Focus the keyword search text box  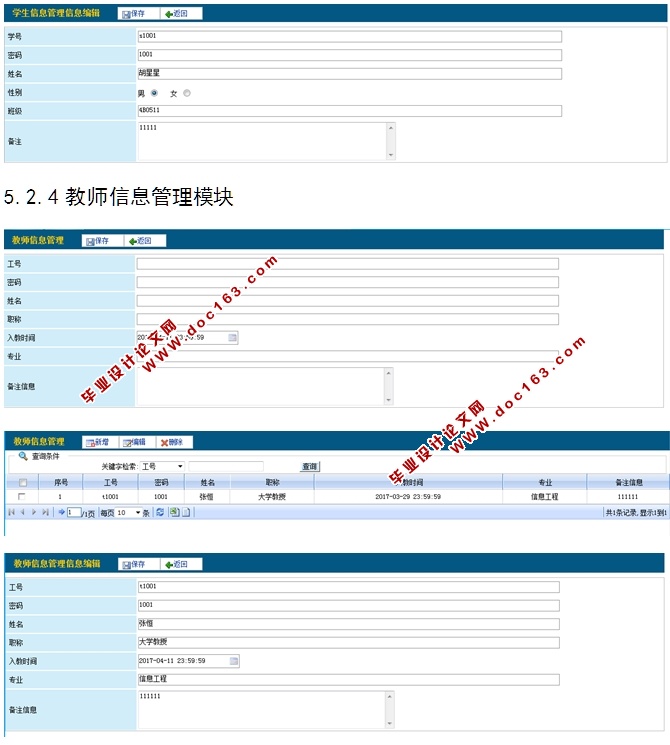point(226,467)
